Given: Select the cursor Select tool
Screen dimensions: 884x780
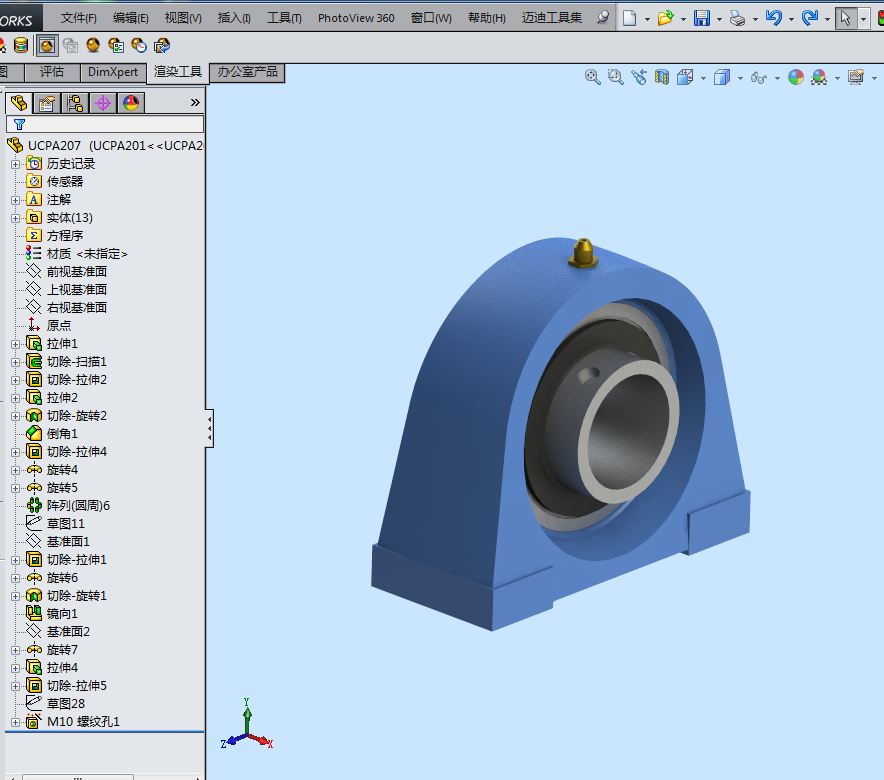Looking at the screenshot, I should [x=845, y=18].
